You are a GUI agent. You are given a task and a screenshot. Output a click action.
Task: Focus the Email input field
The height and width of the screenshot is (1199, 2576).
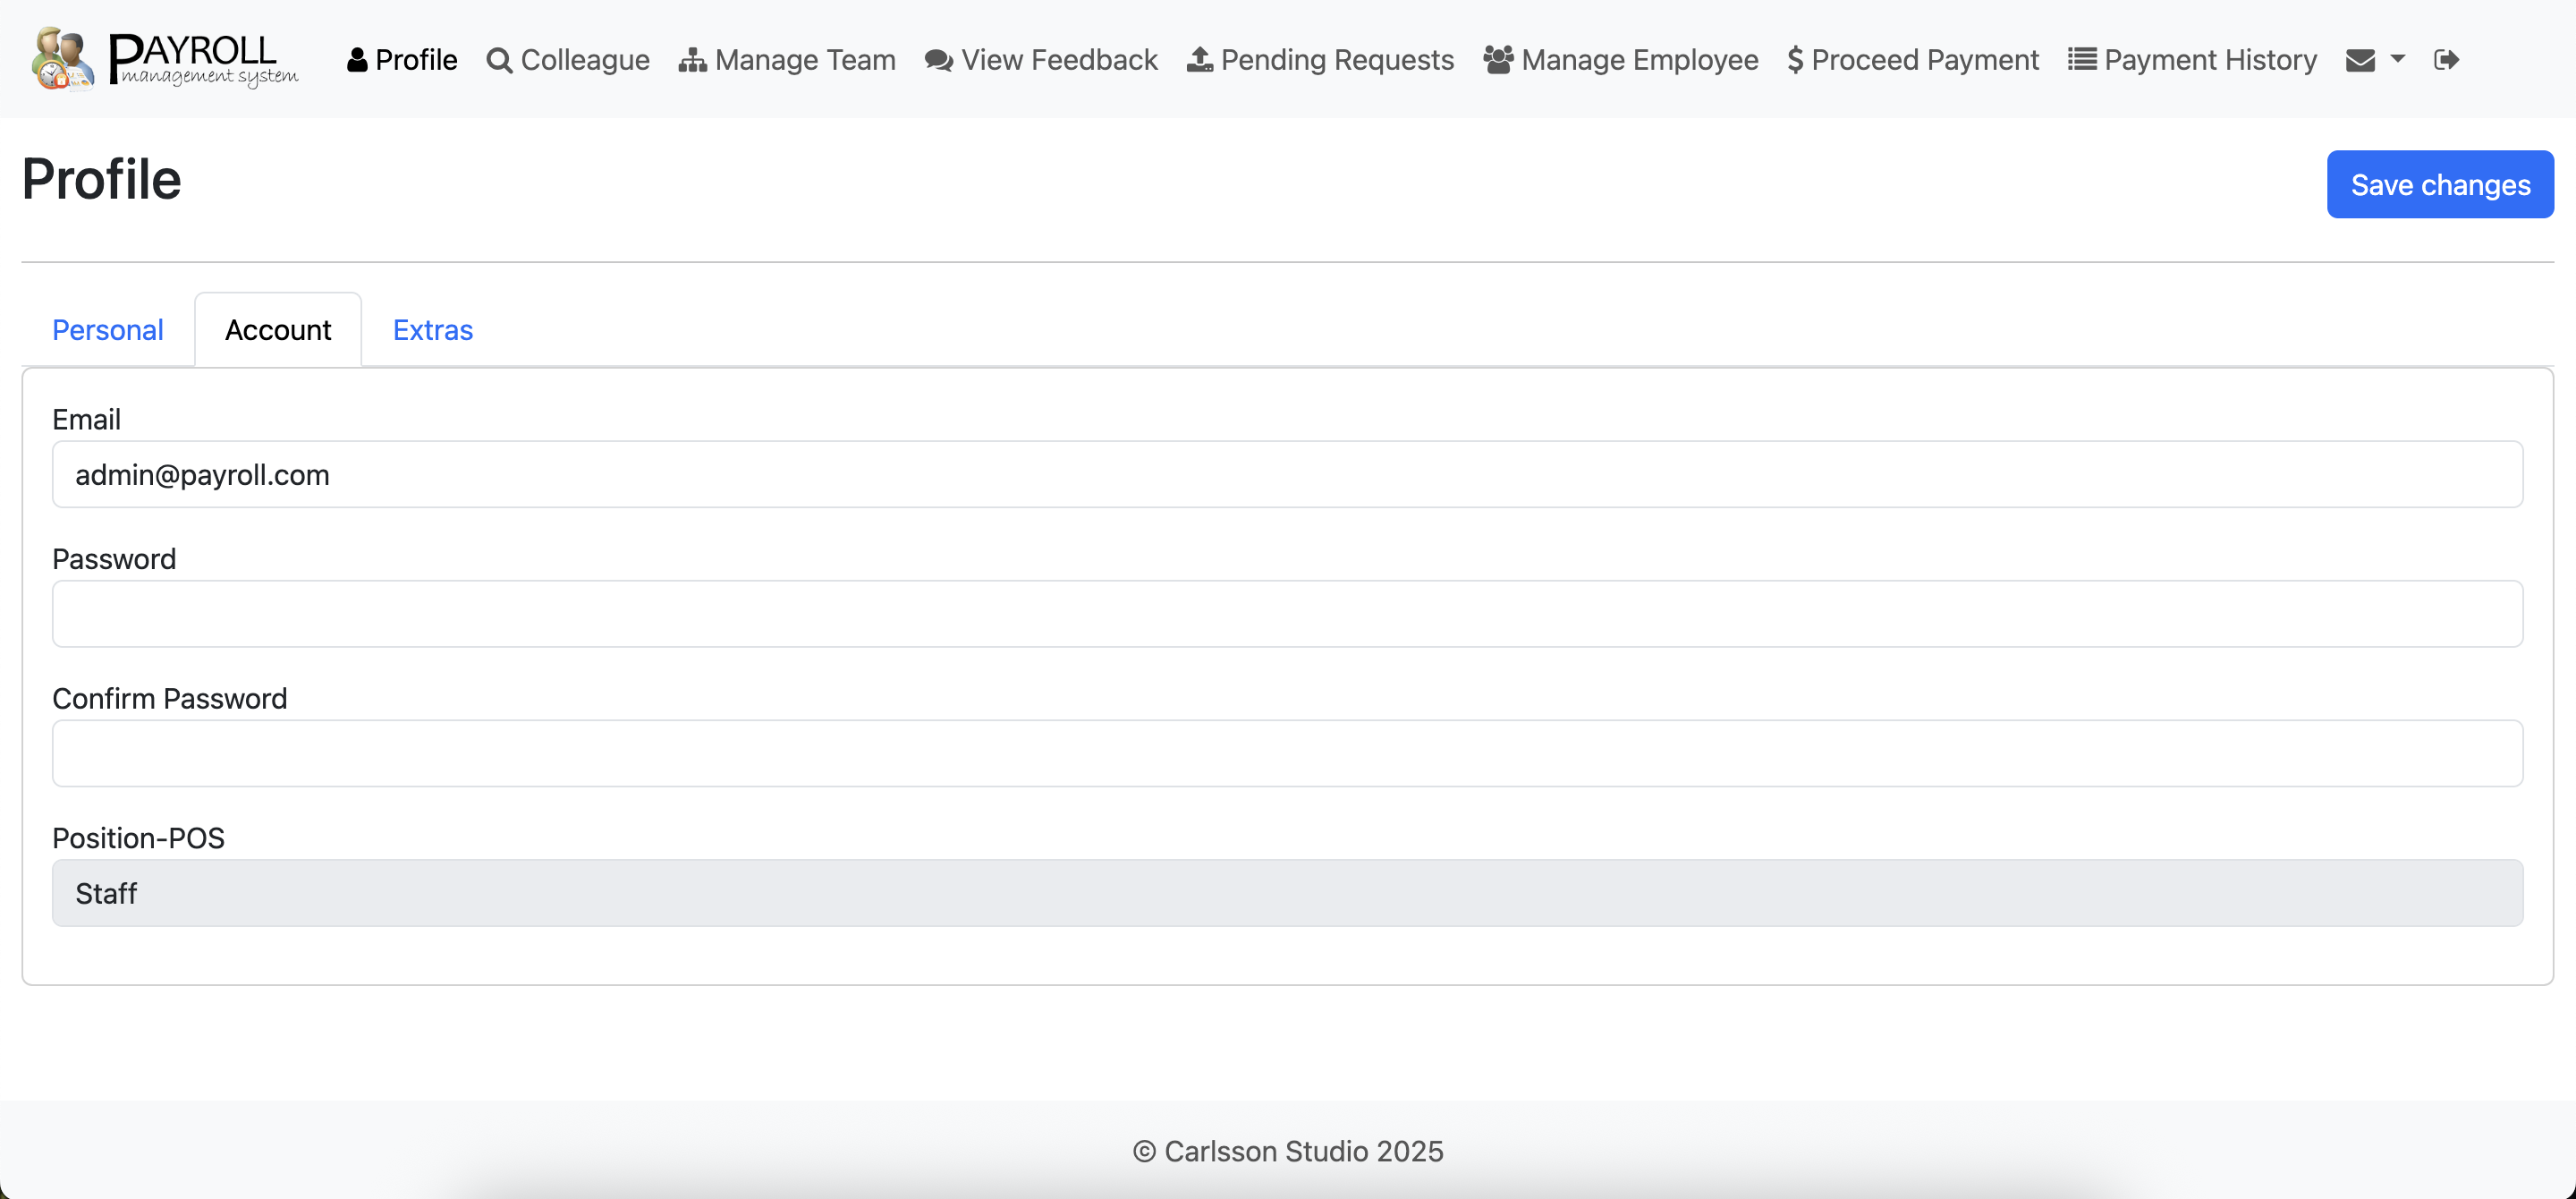[1287, 475]
